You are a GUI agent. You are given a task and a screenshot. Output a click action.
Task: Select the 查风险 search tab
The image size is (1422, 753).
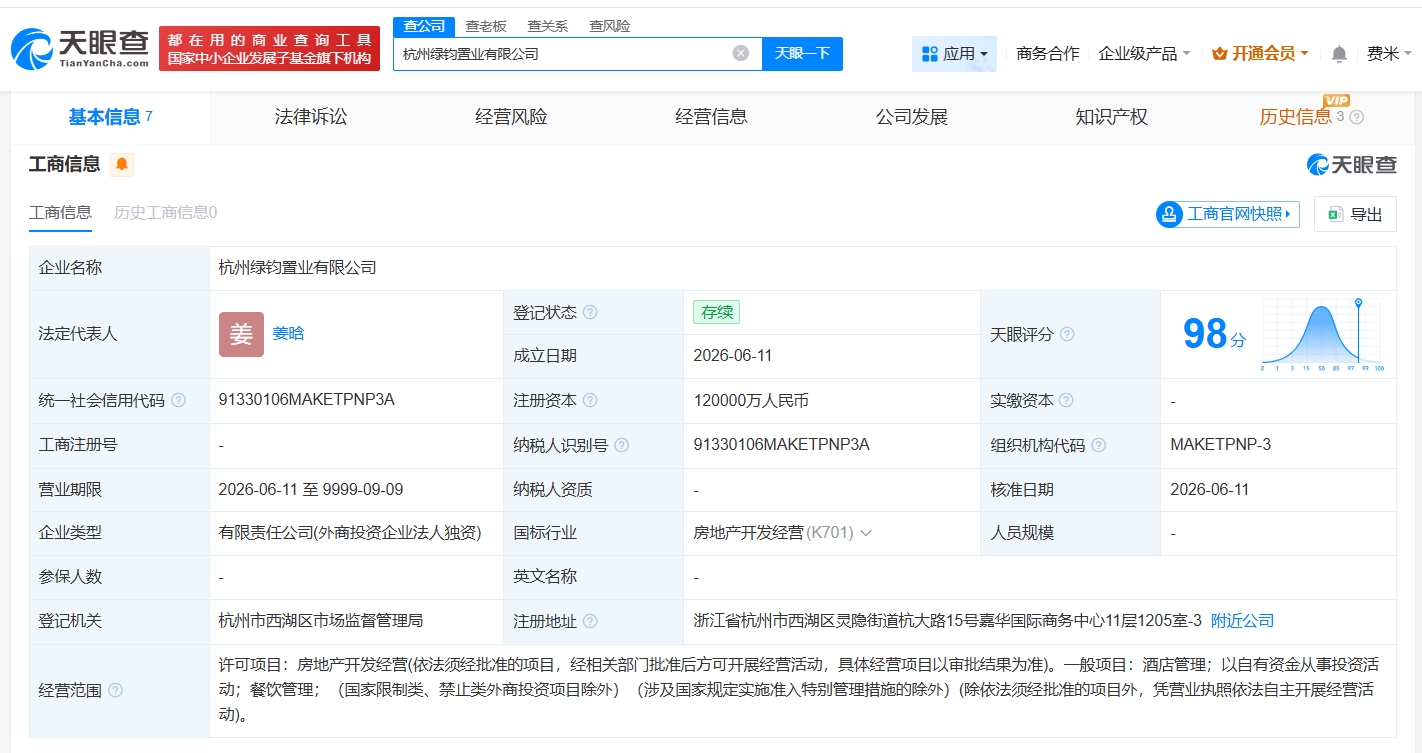coord(609,26)
